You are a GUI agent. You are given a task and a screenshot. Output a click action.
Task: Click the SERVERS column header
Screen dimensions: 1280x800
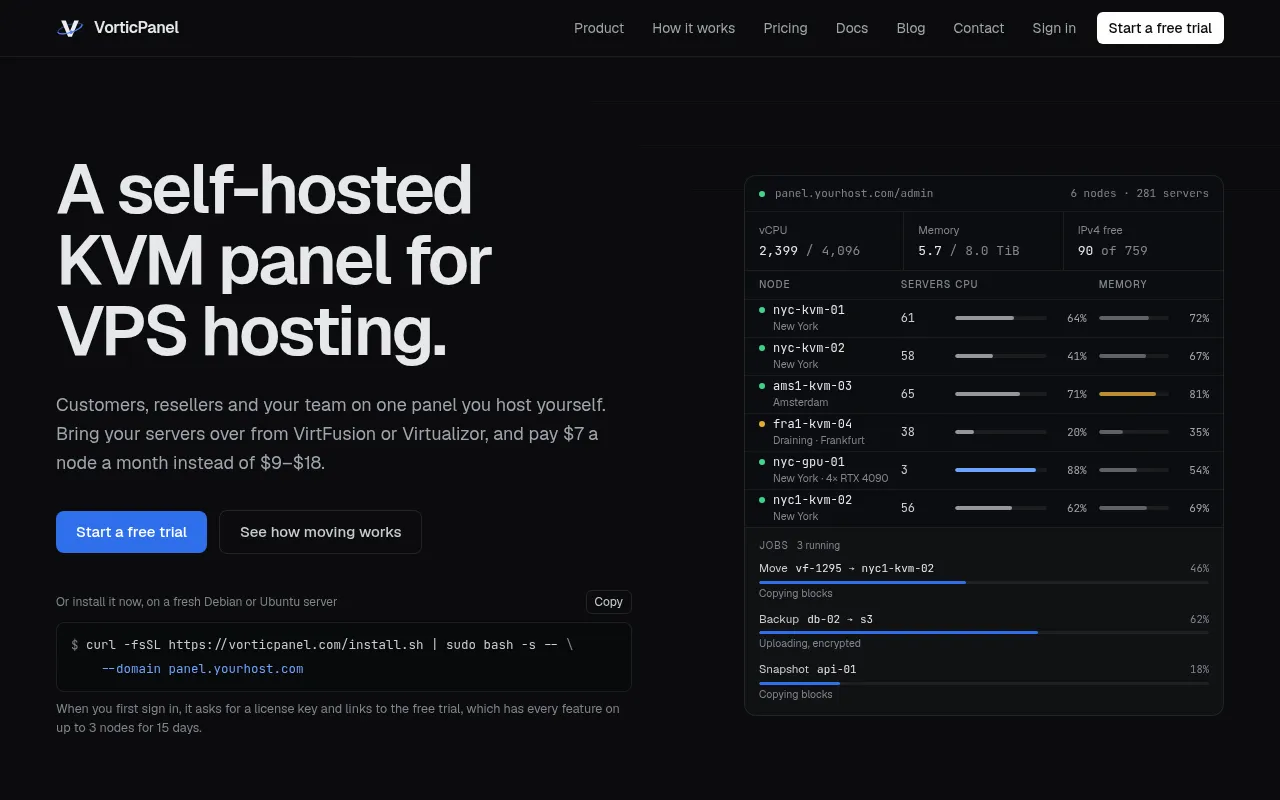925,285
